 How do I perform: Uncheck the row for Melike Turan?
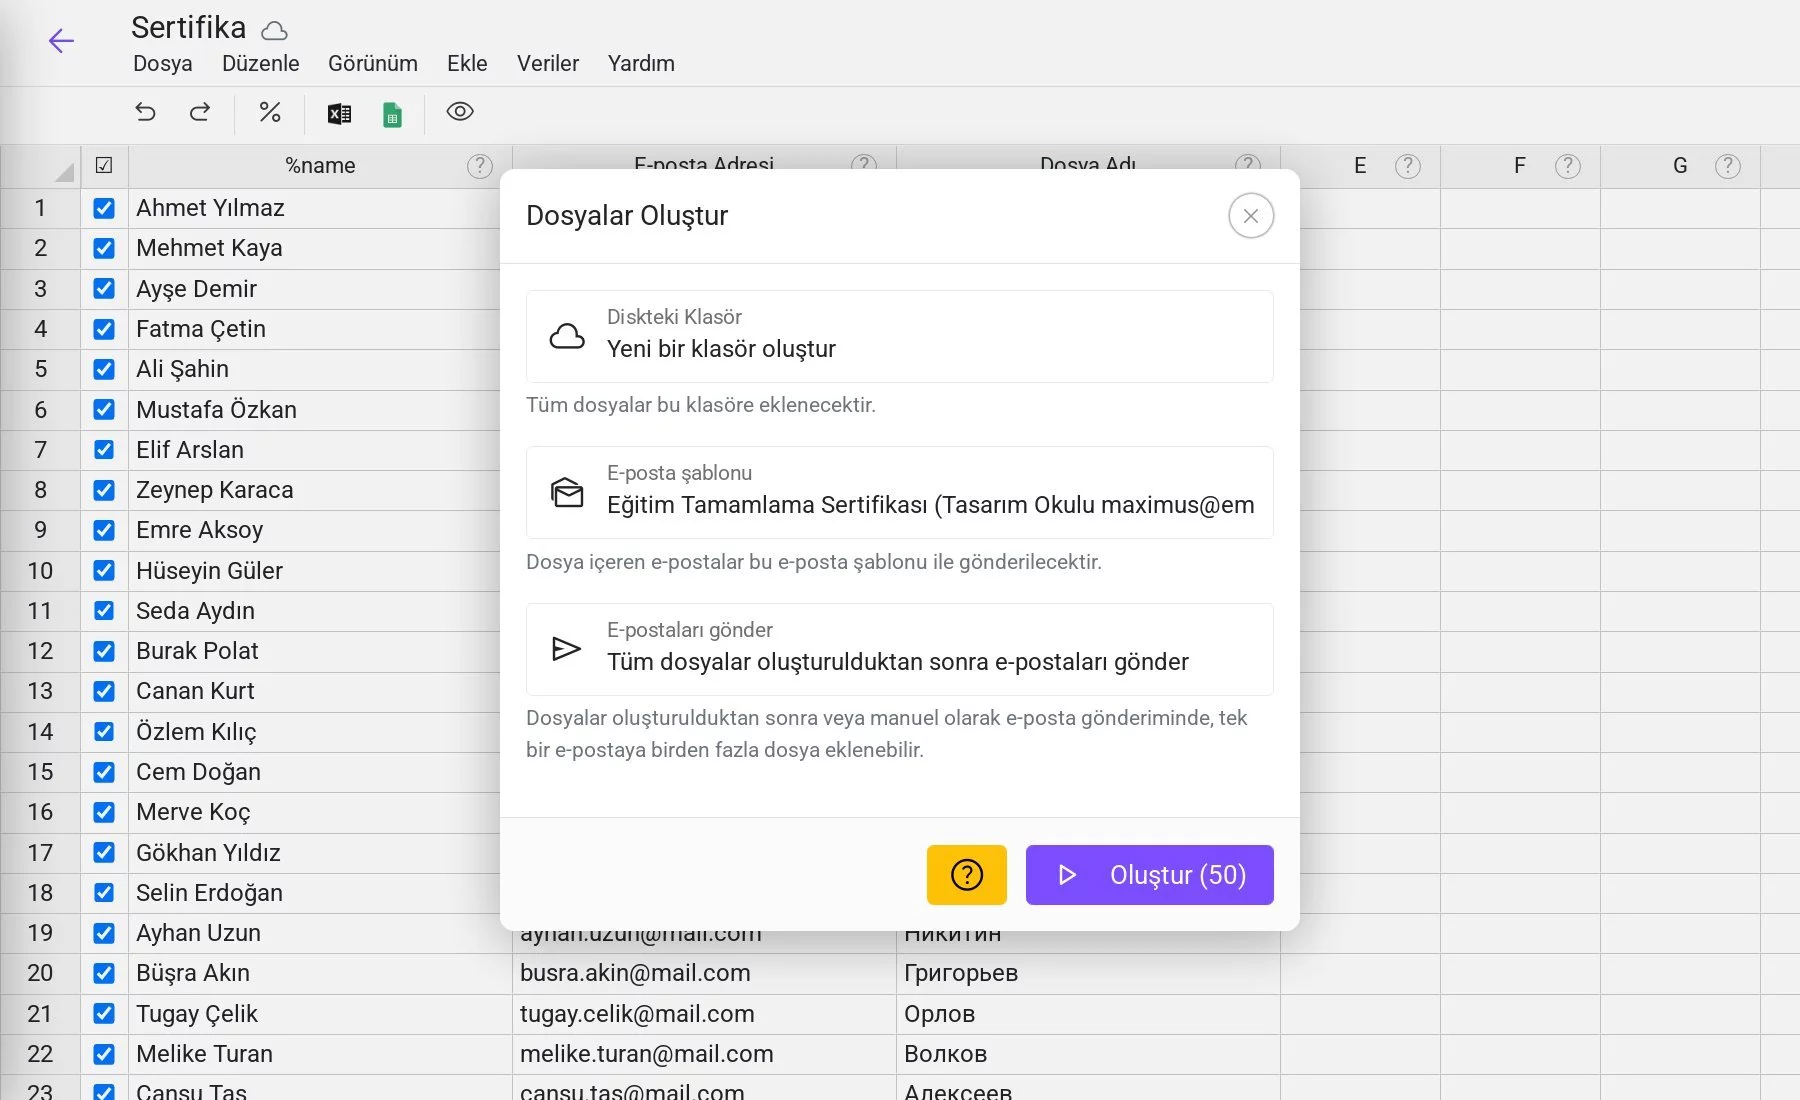[x=104, y=1054]
